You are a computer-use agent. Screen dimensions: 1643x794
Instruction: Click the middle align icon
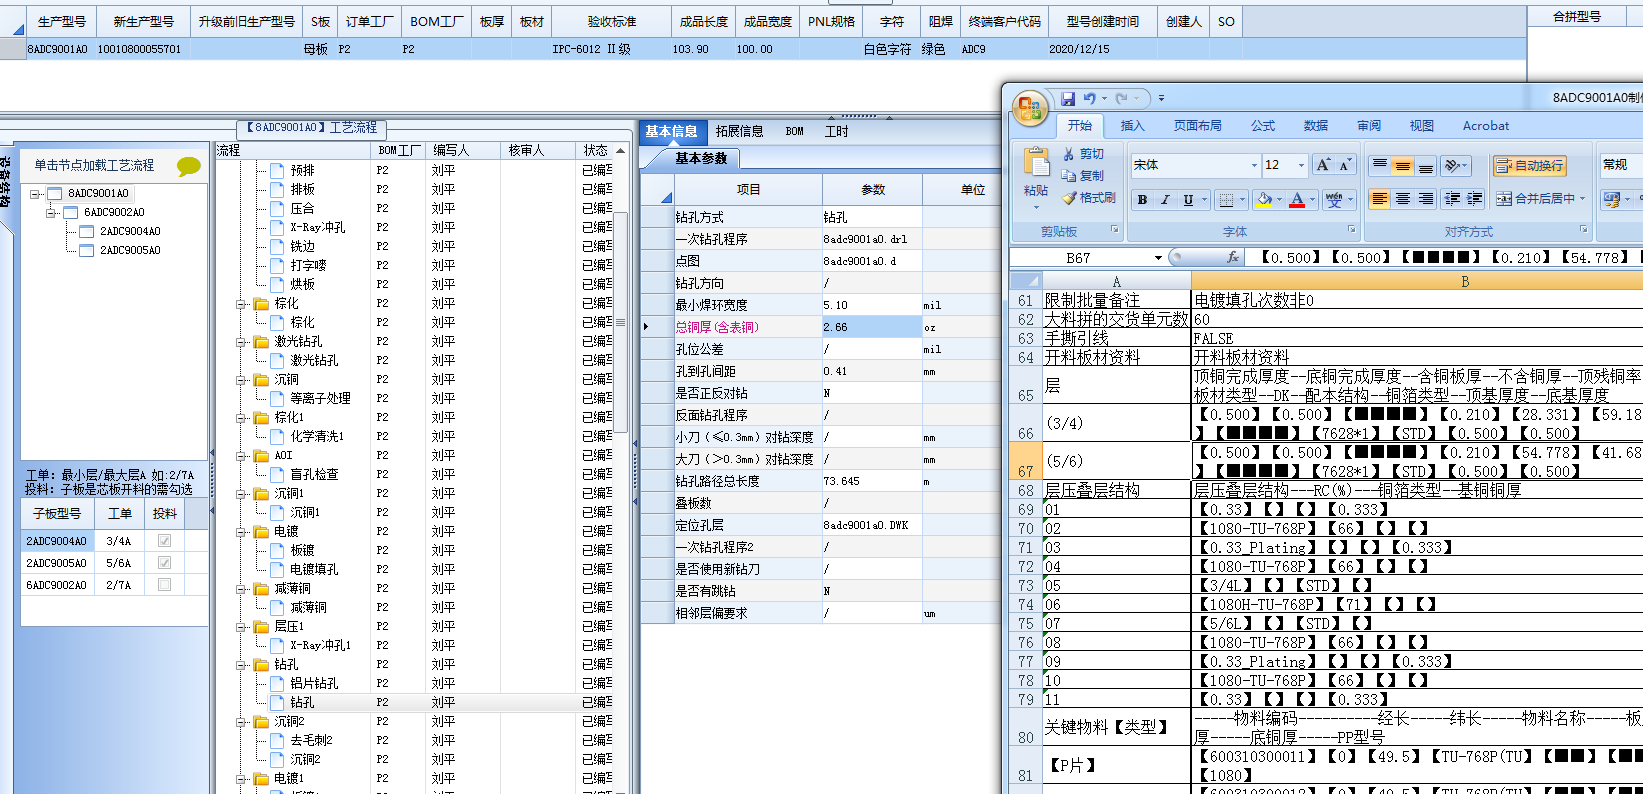[x=1402, y=165]
